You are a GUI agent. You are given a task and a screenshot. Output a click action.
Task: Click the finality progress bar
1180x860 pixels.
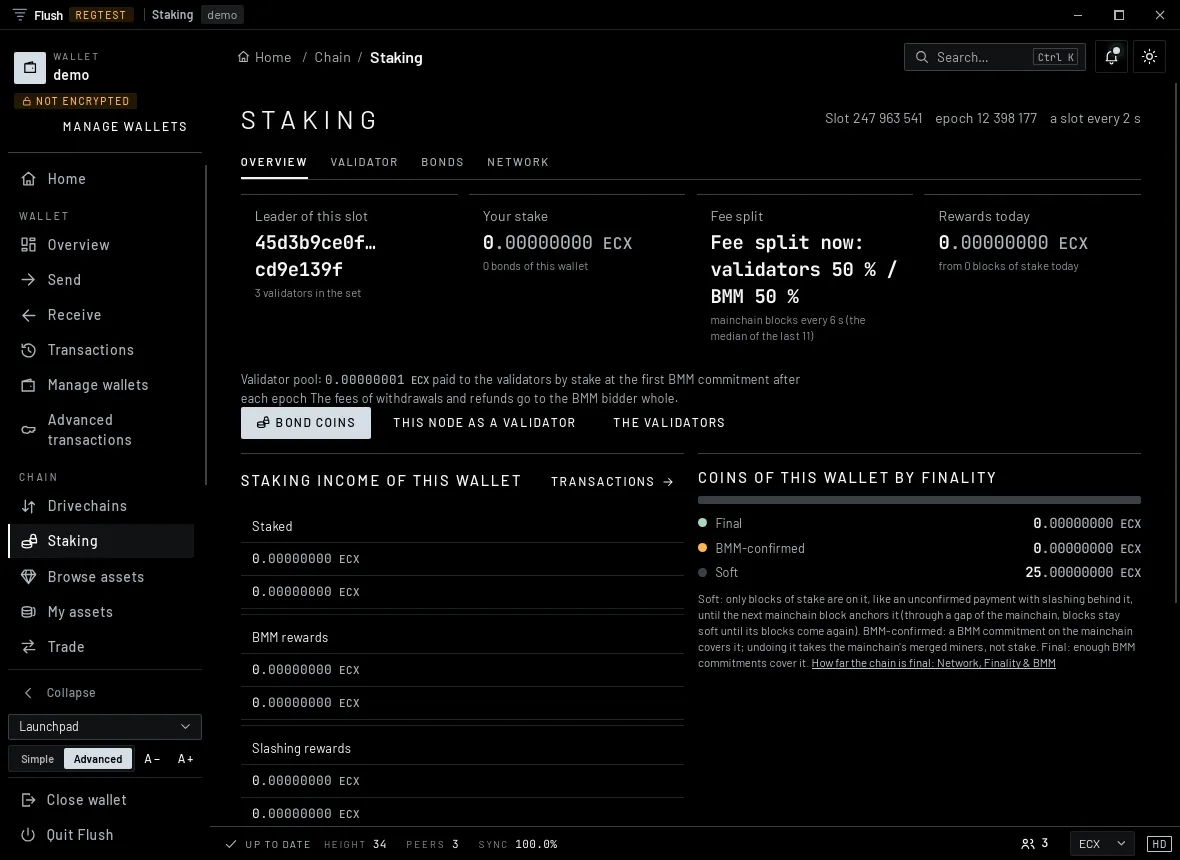[919, 500]
